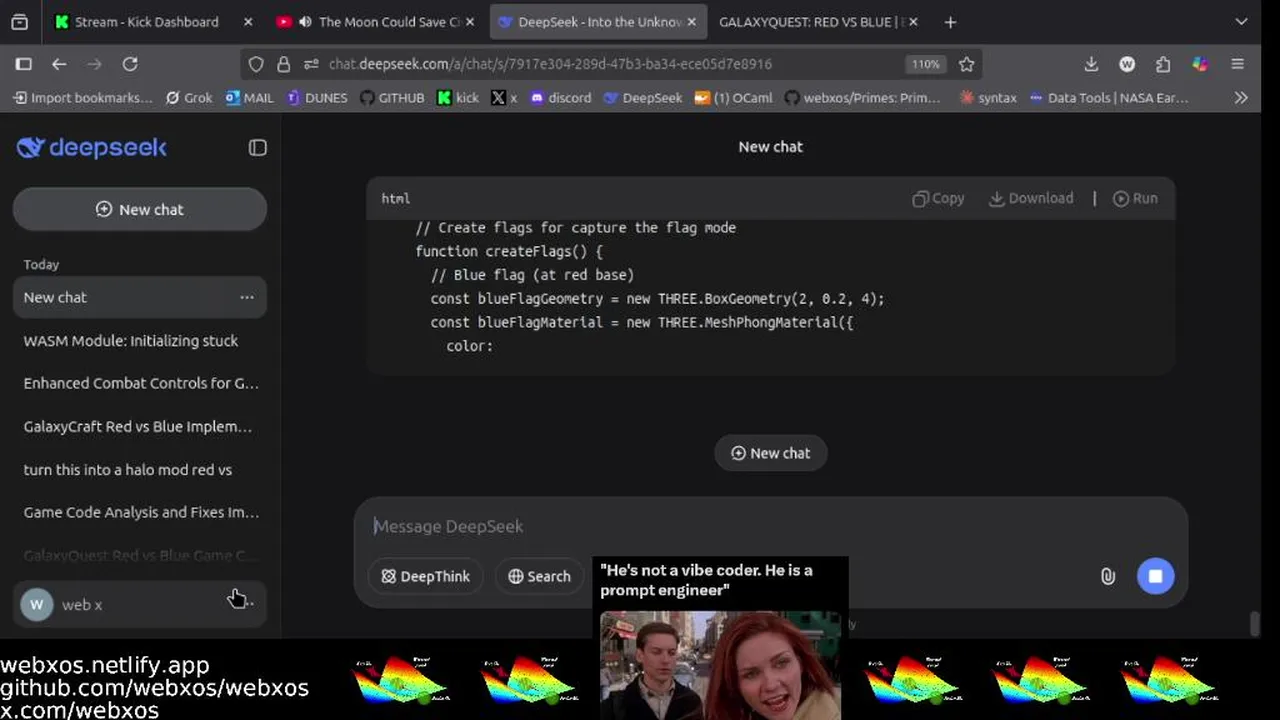This screenshot has height=720, width=1280.
Task: Open the Grok bookmark
Action: 189,98
